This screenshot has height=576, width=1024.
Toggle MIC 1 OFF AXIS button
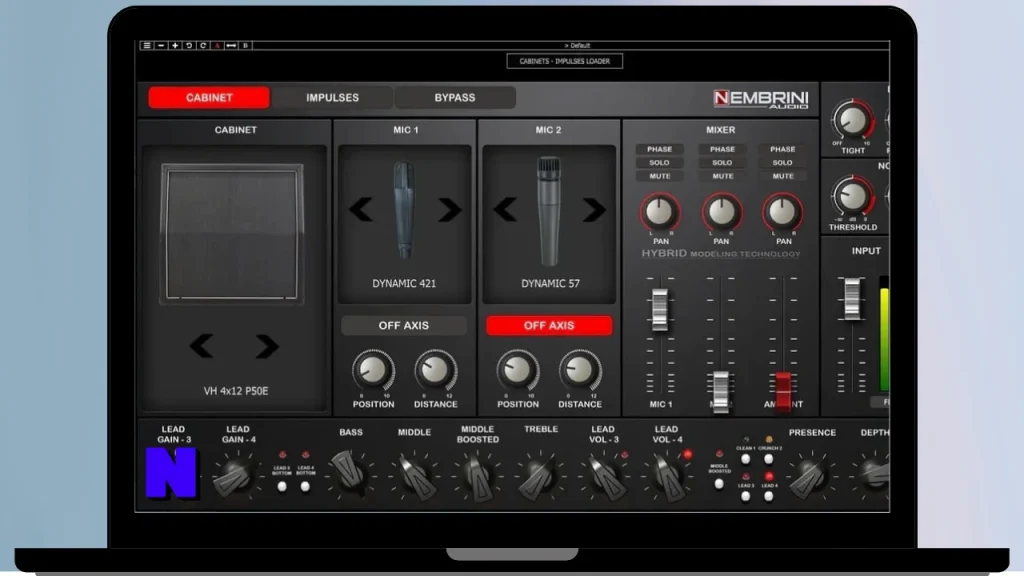404,325
